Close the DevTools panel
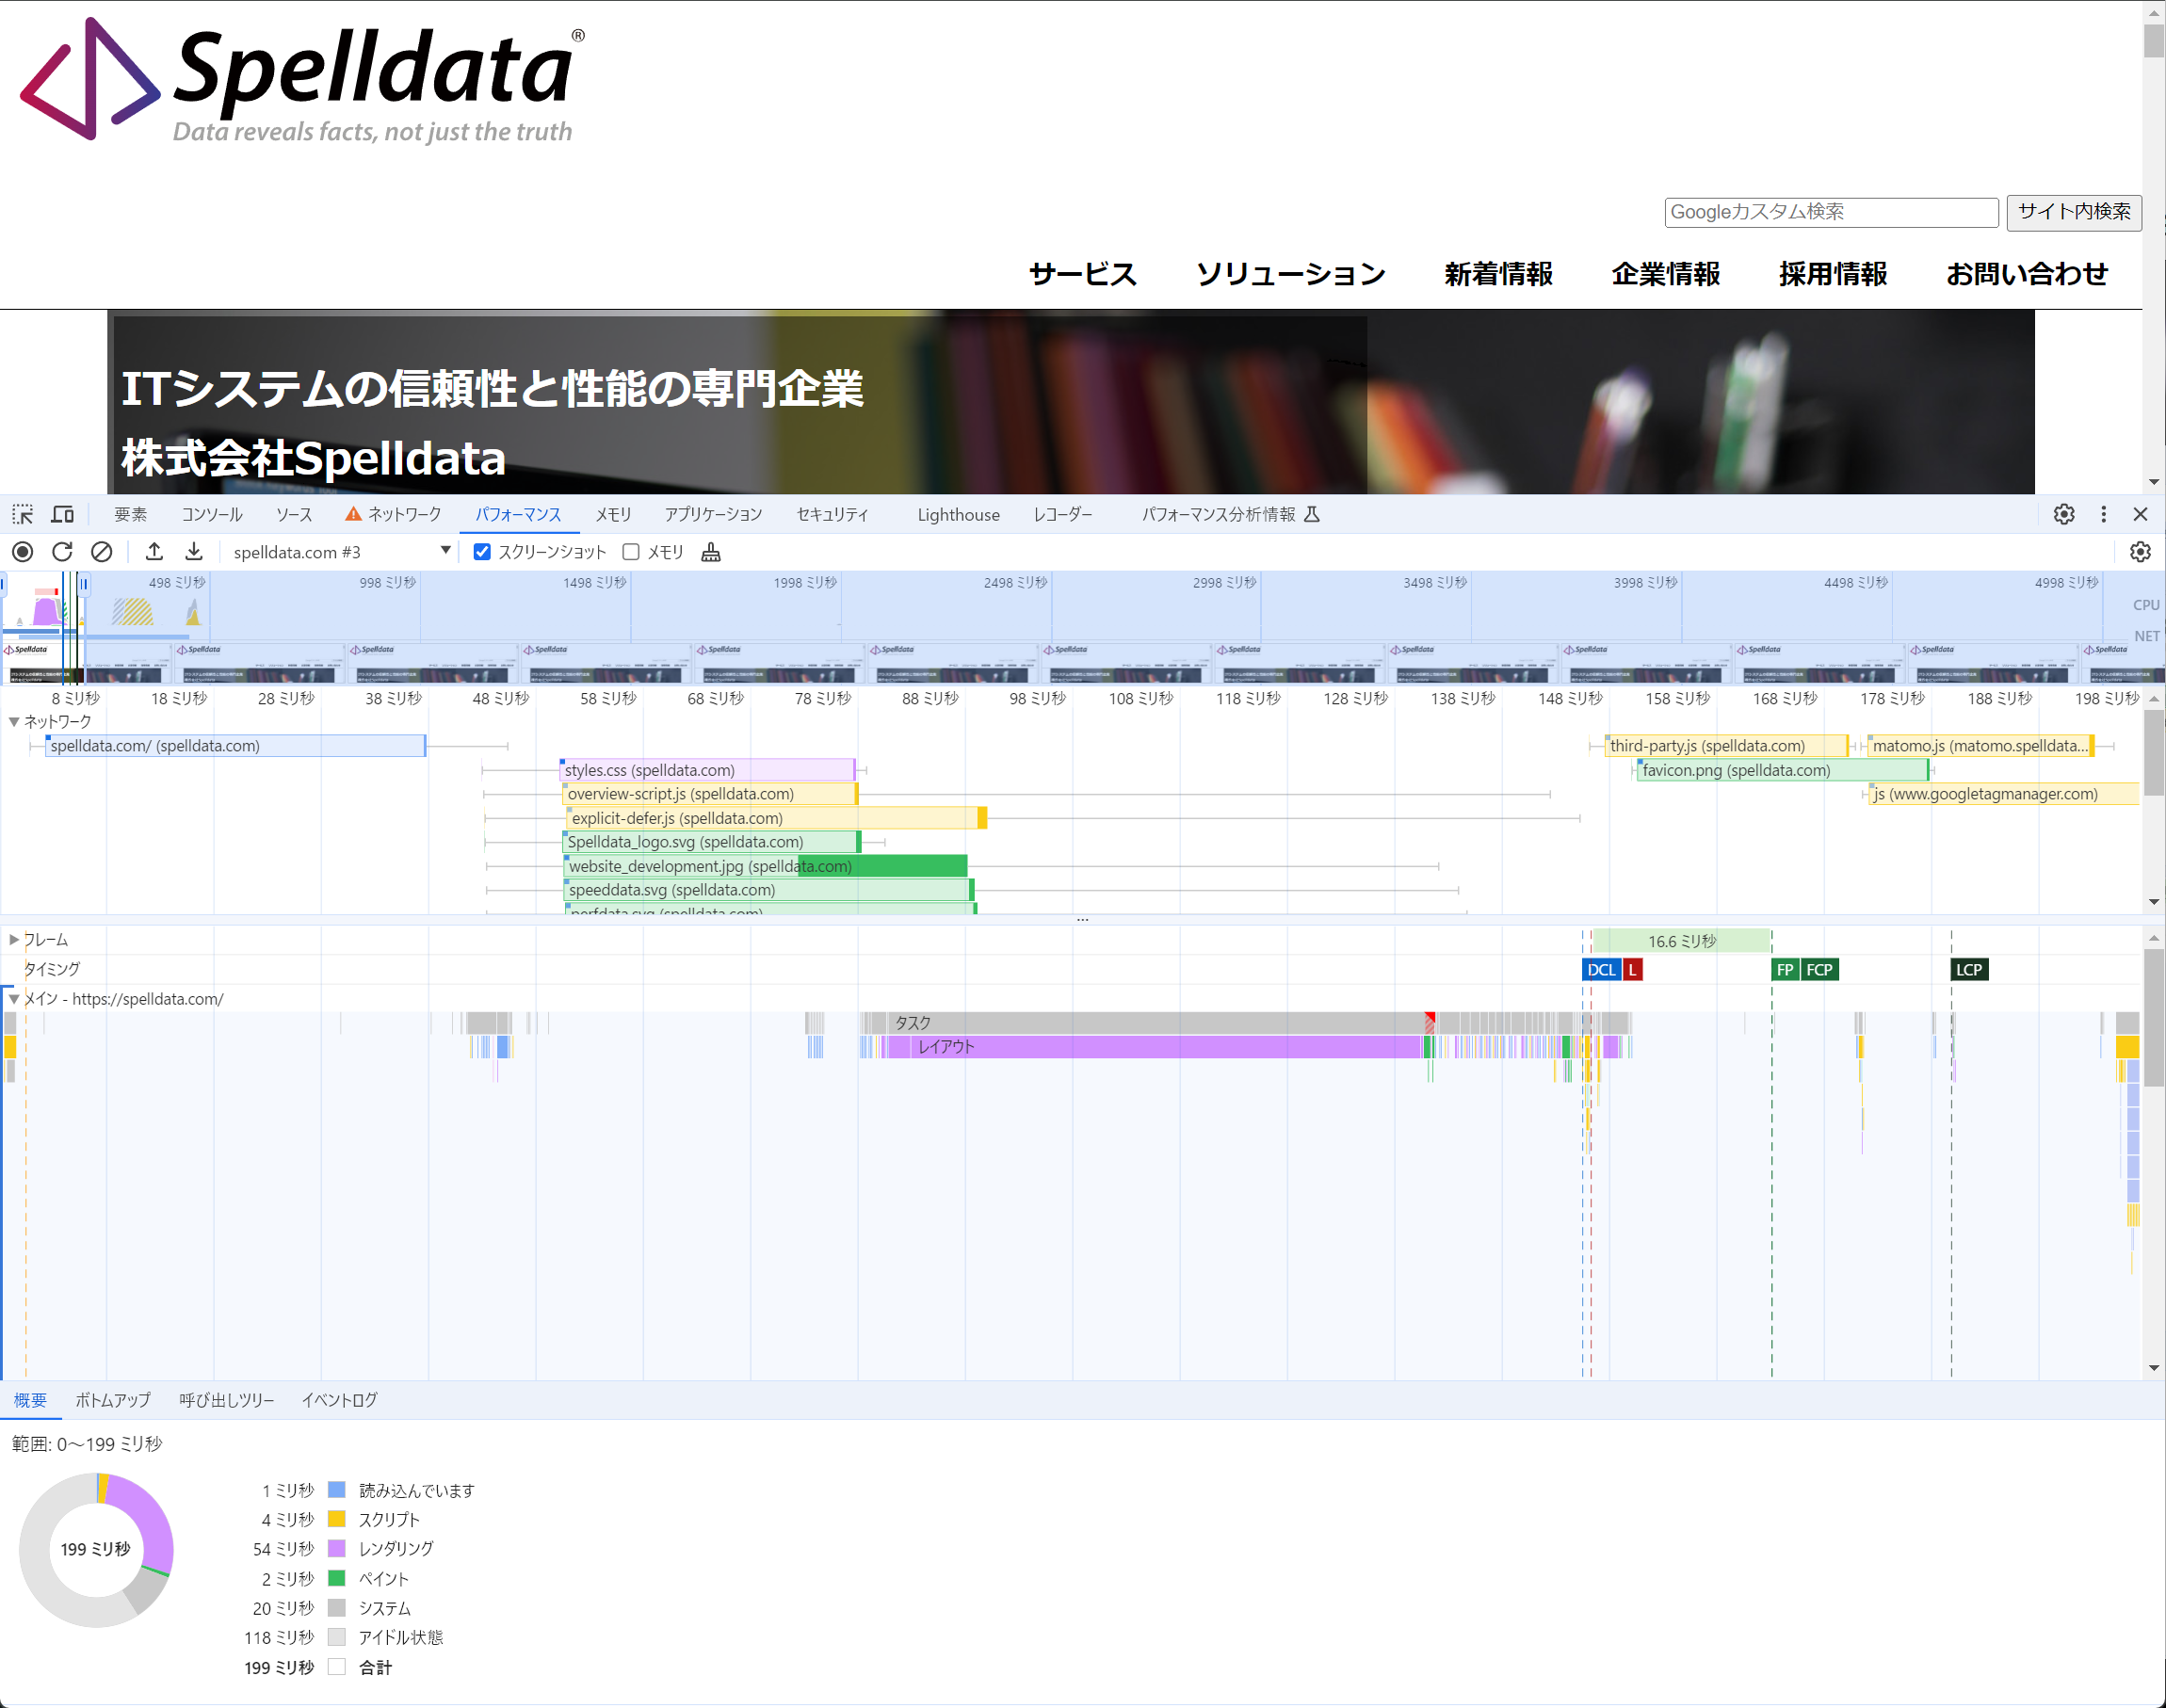 [2140, 514]
